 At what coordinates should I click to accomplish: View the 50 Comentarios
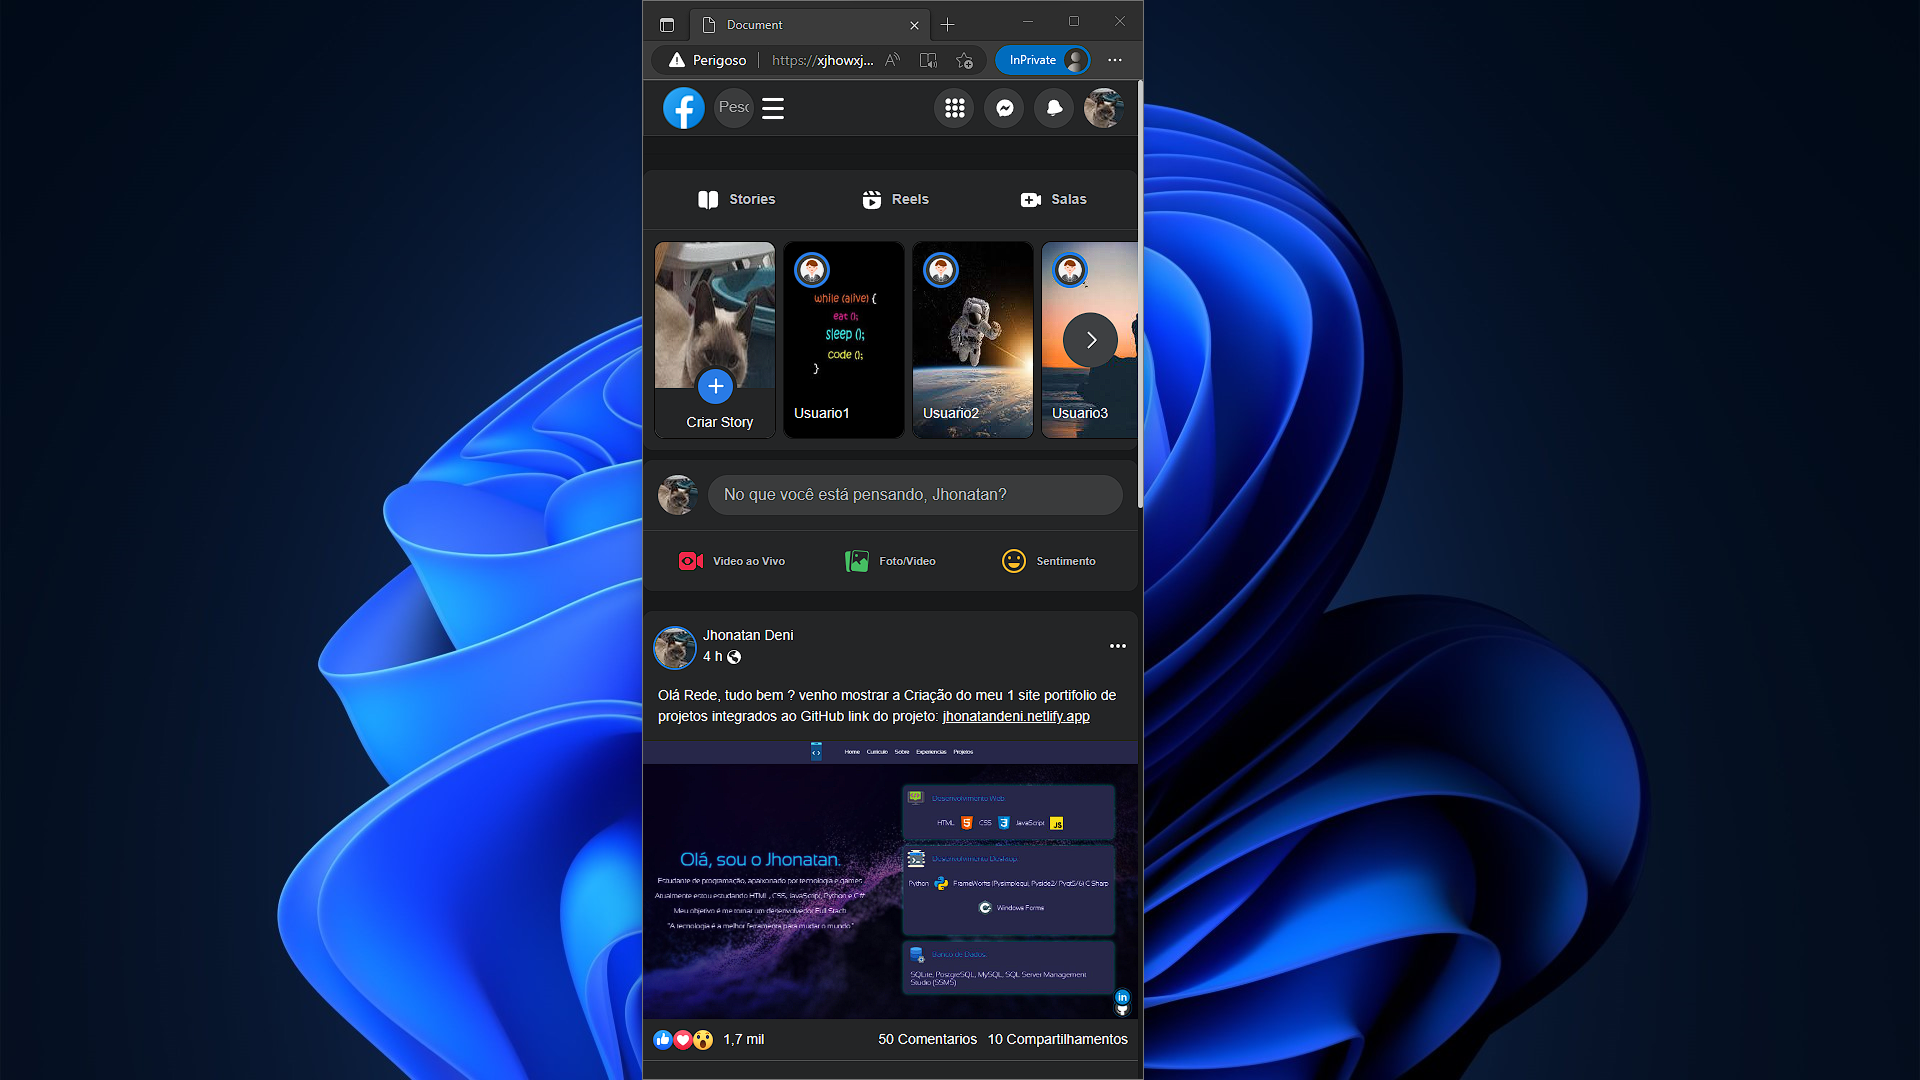pos(927,1040)
